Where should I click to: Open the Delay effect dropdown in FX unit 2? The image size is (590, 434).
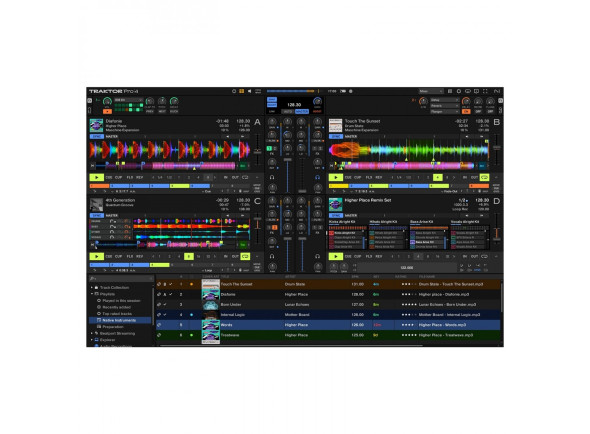(445, 100)
